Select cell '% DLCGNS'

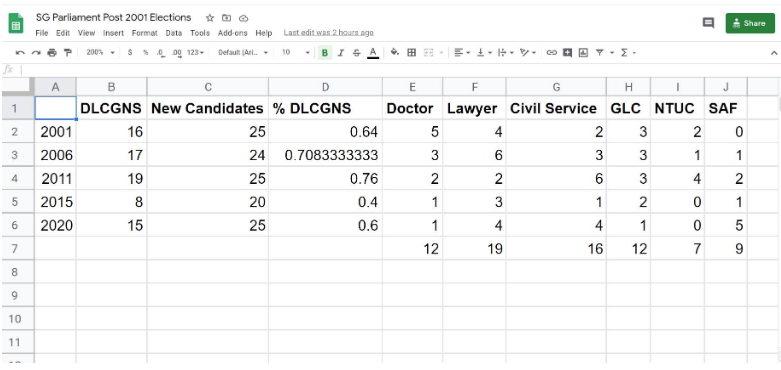pos(325,108)
